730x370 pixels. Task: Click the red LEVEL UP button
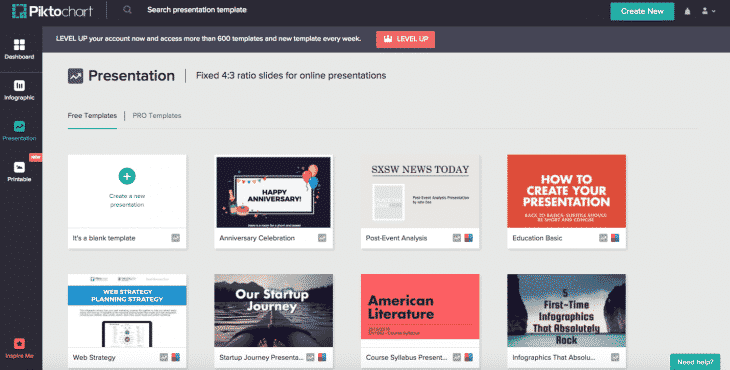click(x=406, y=39)
